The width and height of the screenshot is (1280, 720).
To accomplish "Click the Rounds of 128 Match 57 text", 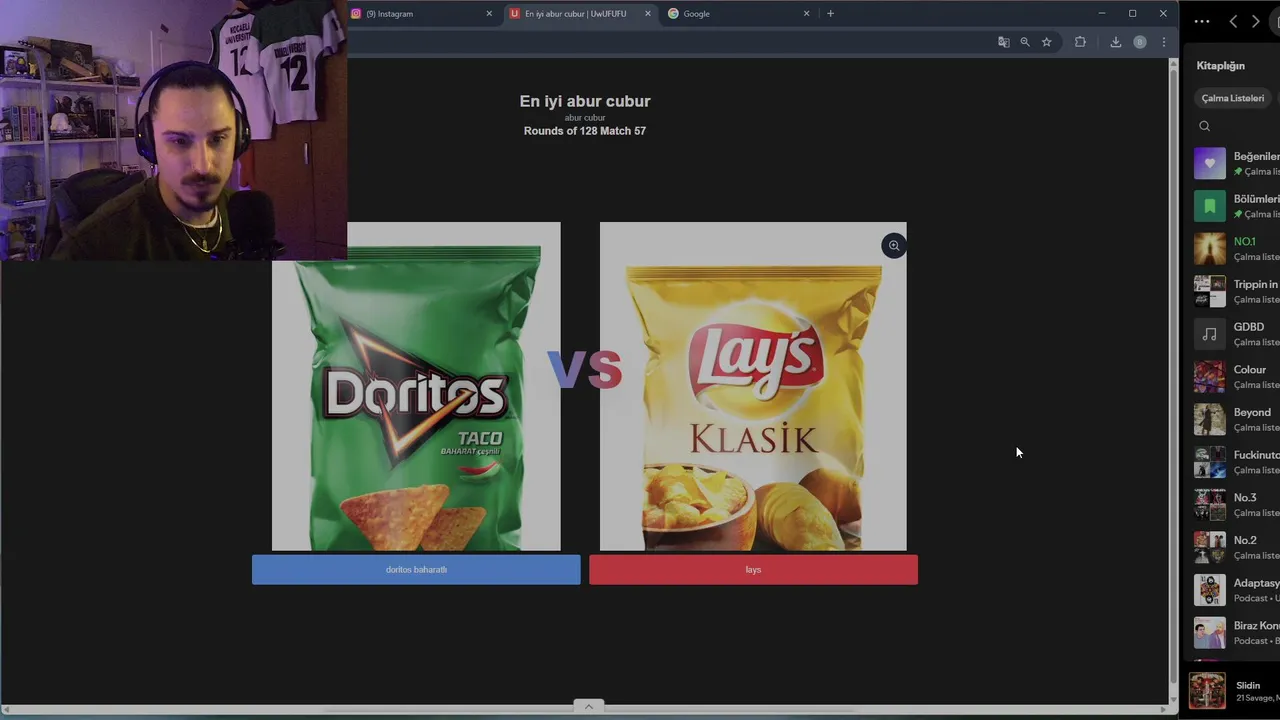I will (585, 131).
